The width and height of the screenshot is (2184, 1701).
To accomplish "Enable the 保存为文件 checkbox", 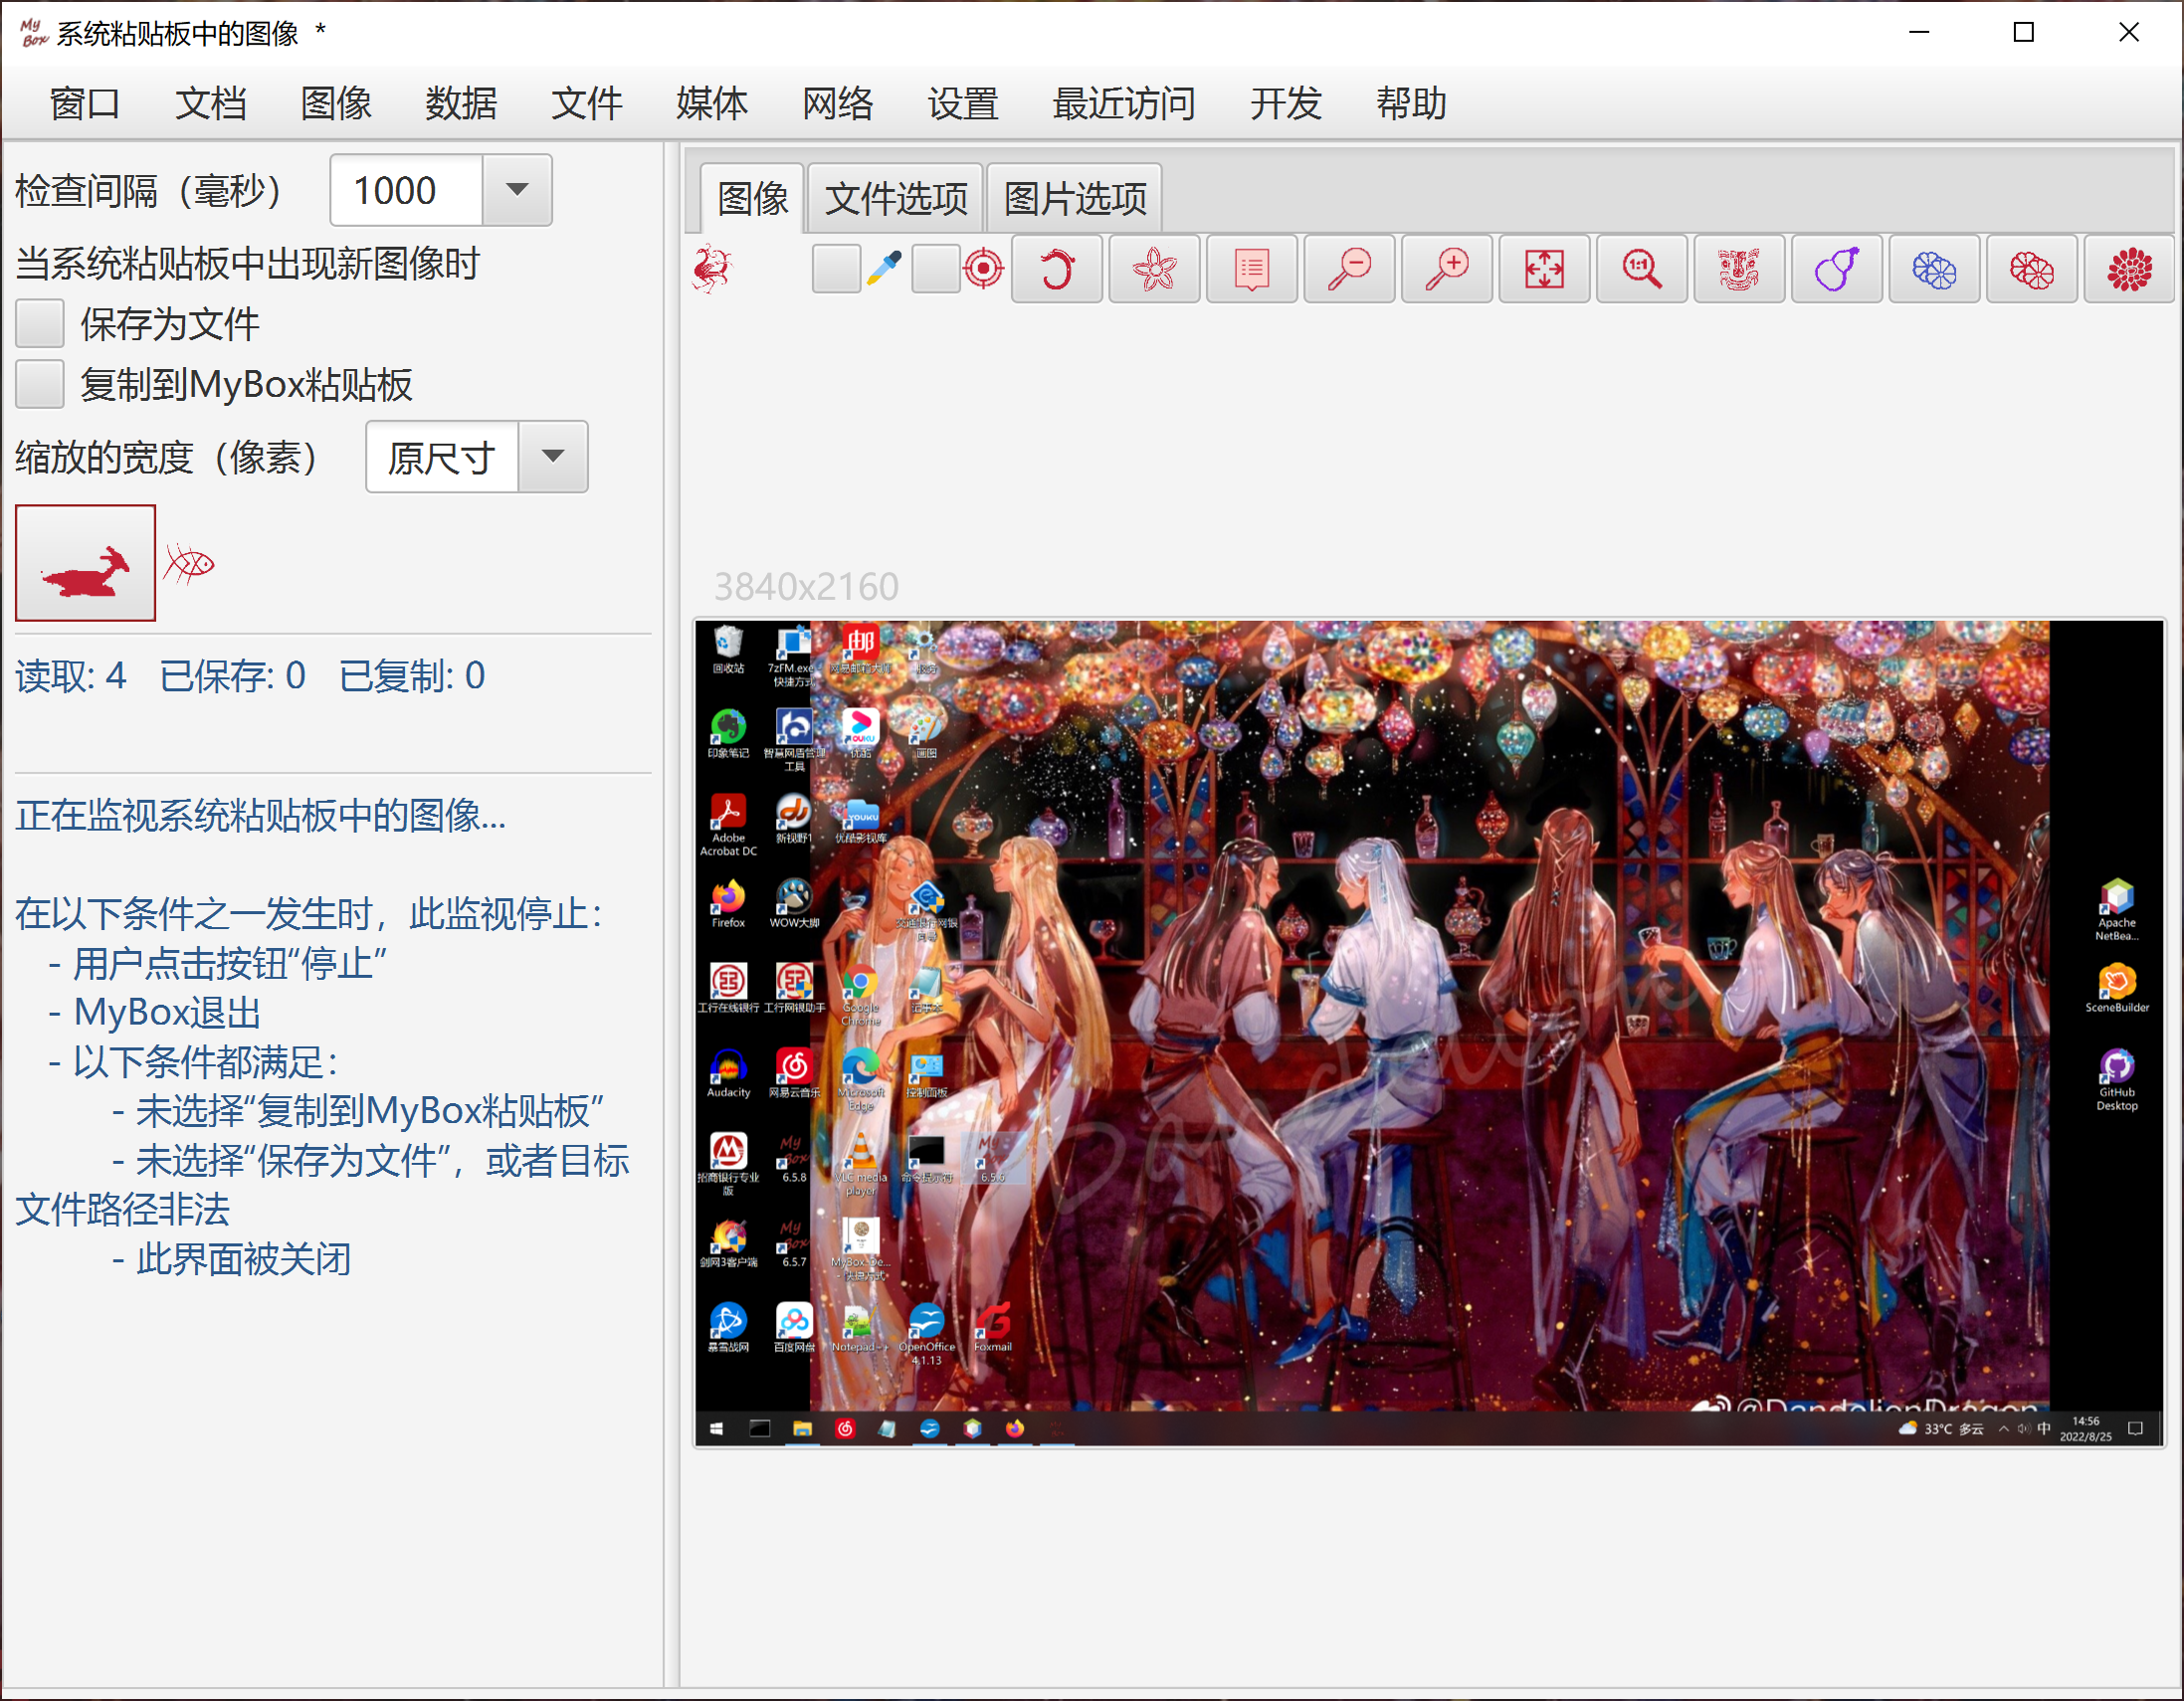I will point(40,324).
